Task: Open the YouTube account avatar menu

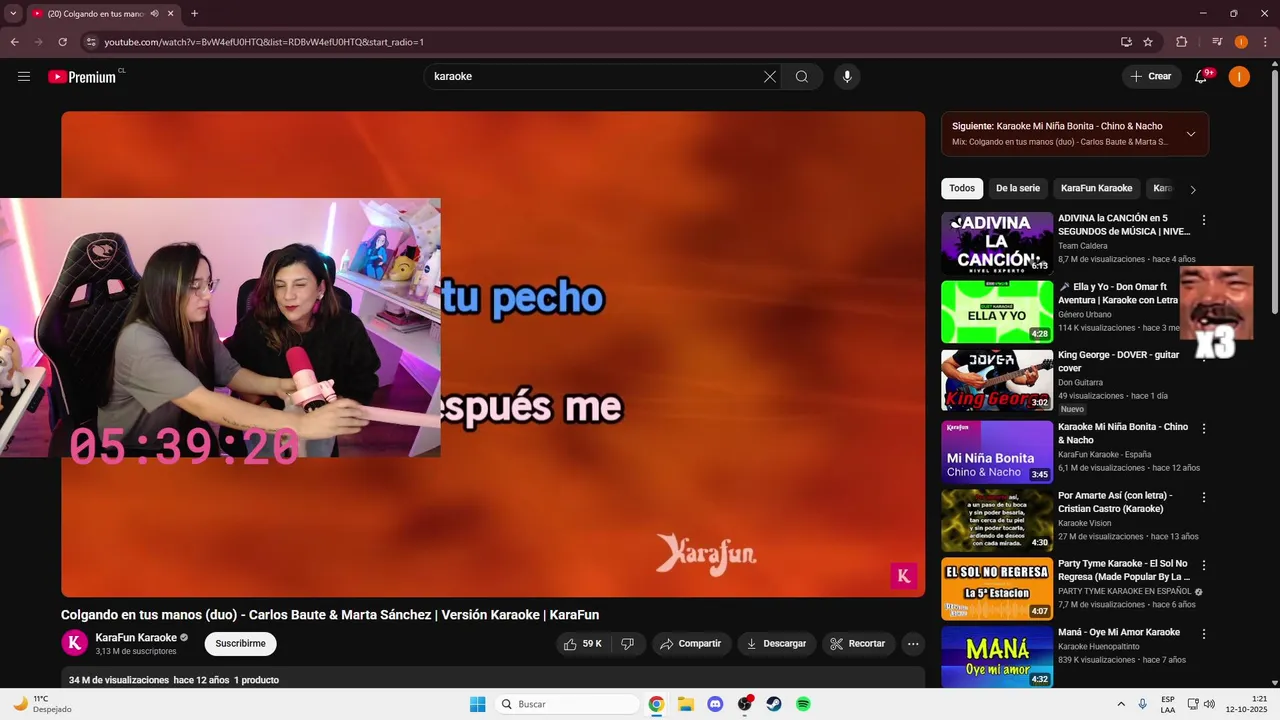Action: pos(1239,77)
